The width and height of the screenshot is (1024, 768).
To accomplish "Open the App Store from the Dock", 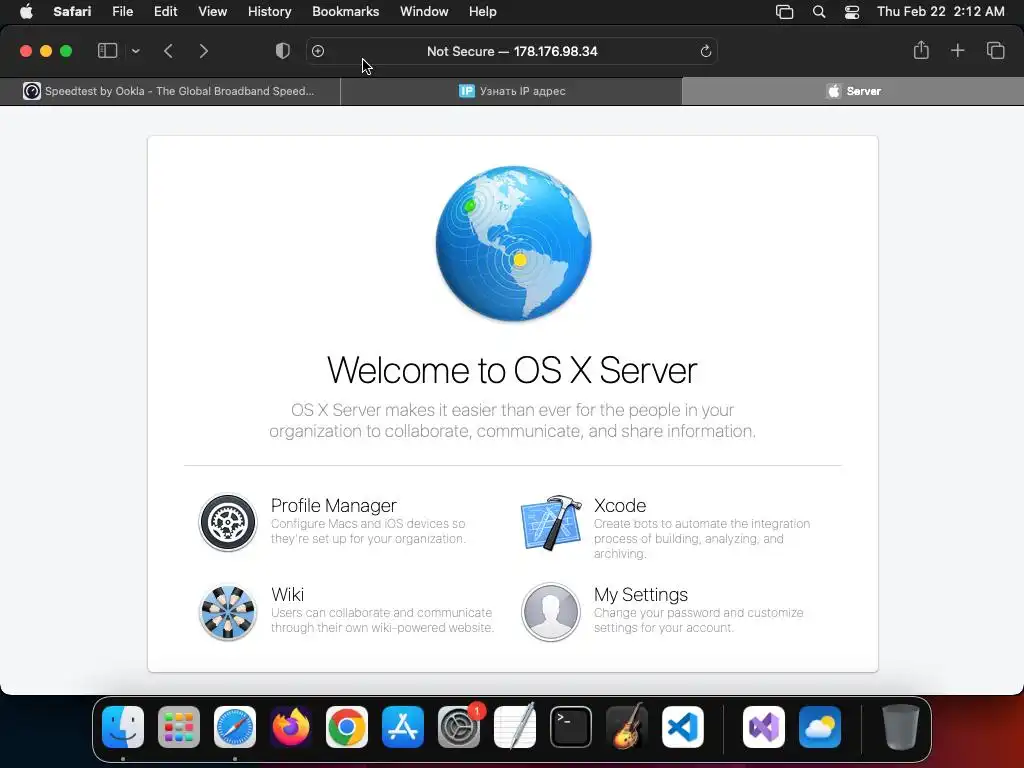I will pos(403,727).
